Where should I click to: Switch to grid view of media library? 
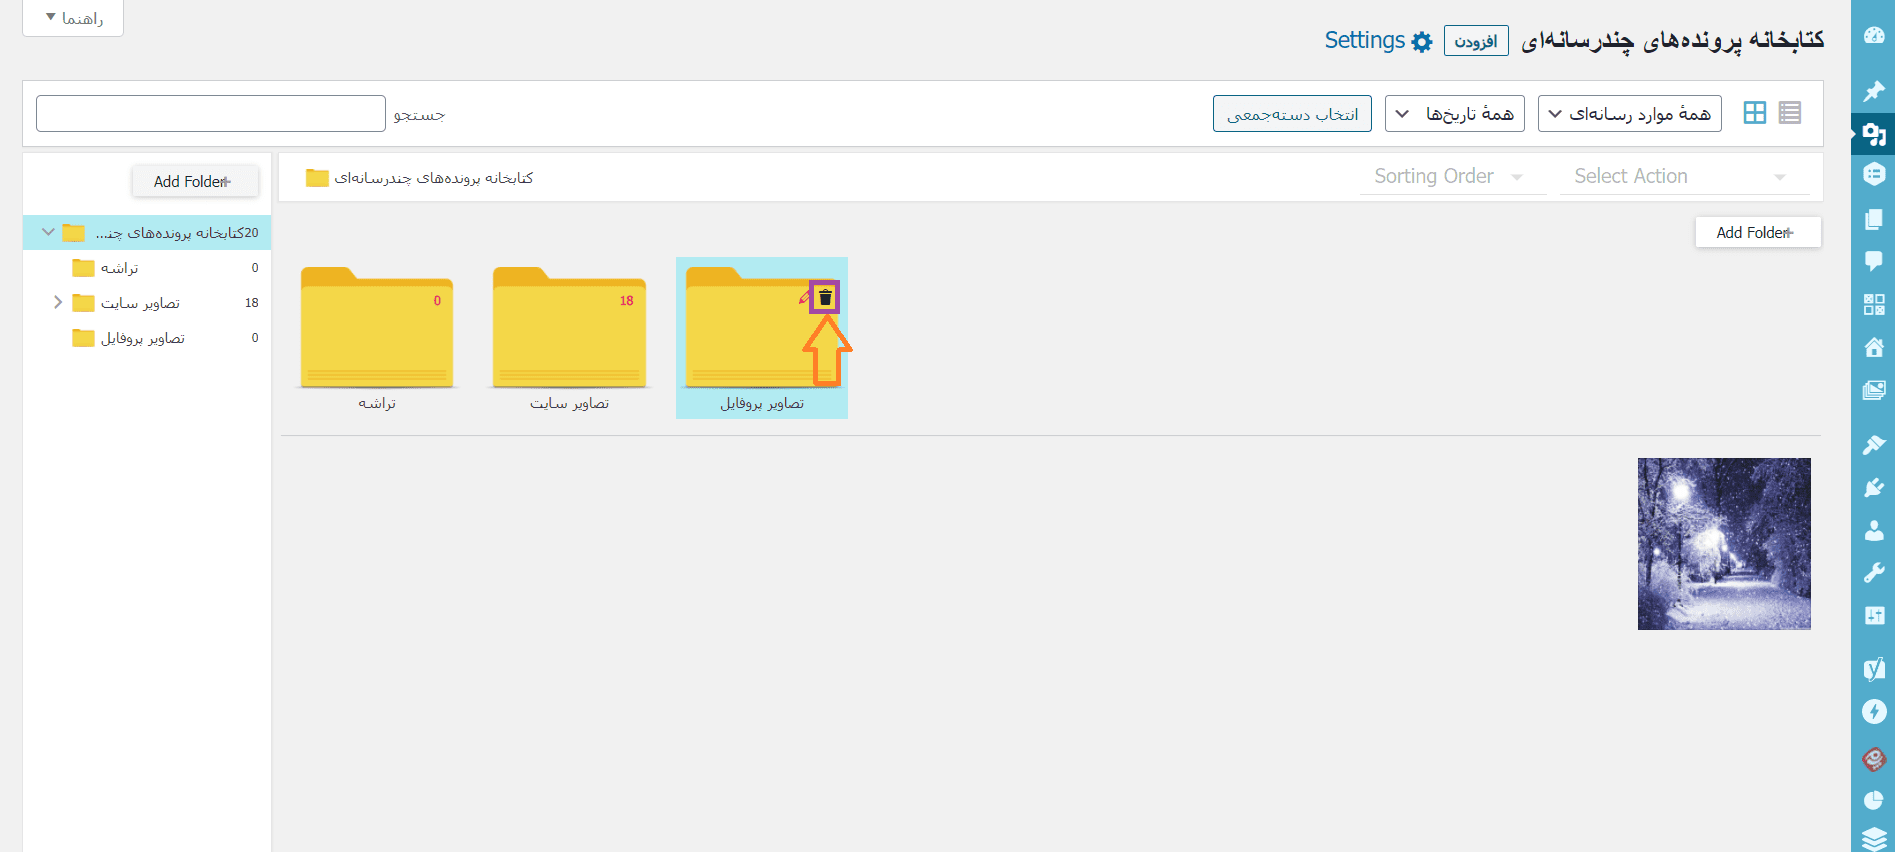(x=1754, y=113)
